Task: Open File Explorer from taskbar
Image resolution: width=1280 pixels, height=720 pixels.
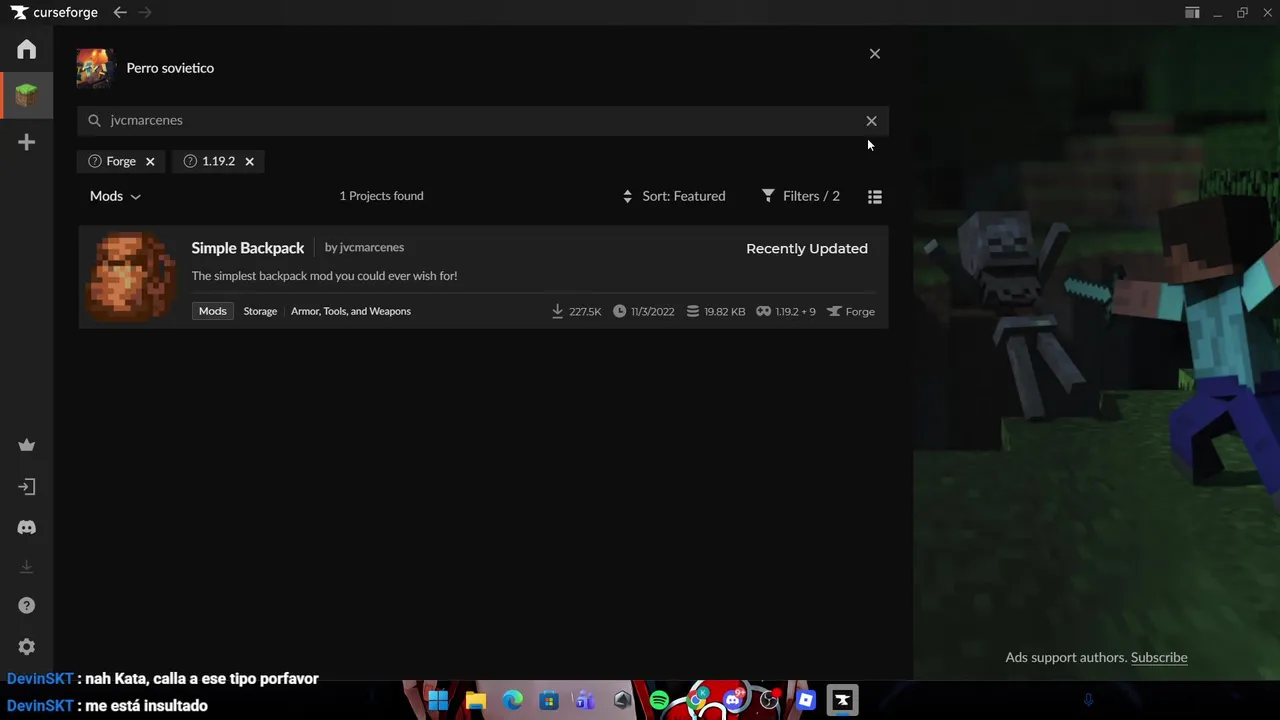Action: pos(475,701)
